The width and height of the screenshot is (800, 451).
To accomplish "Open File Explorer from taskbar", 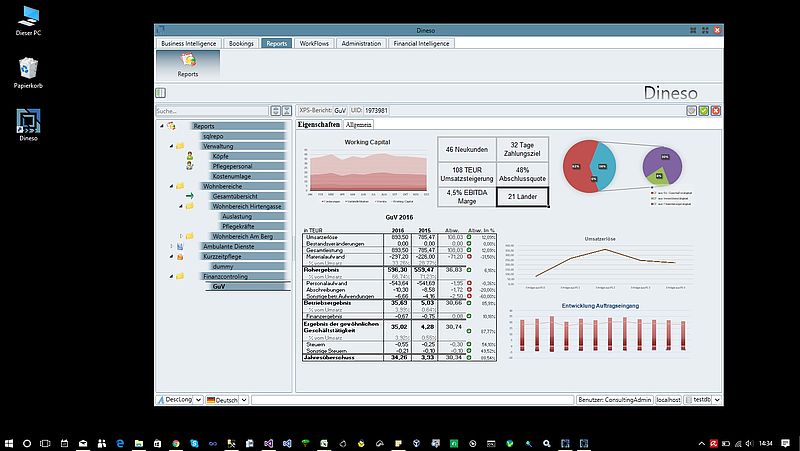I will (x=139, y=443).
